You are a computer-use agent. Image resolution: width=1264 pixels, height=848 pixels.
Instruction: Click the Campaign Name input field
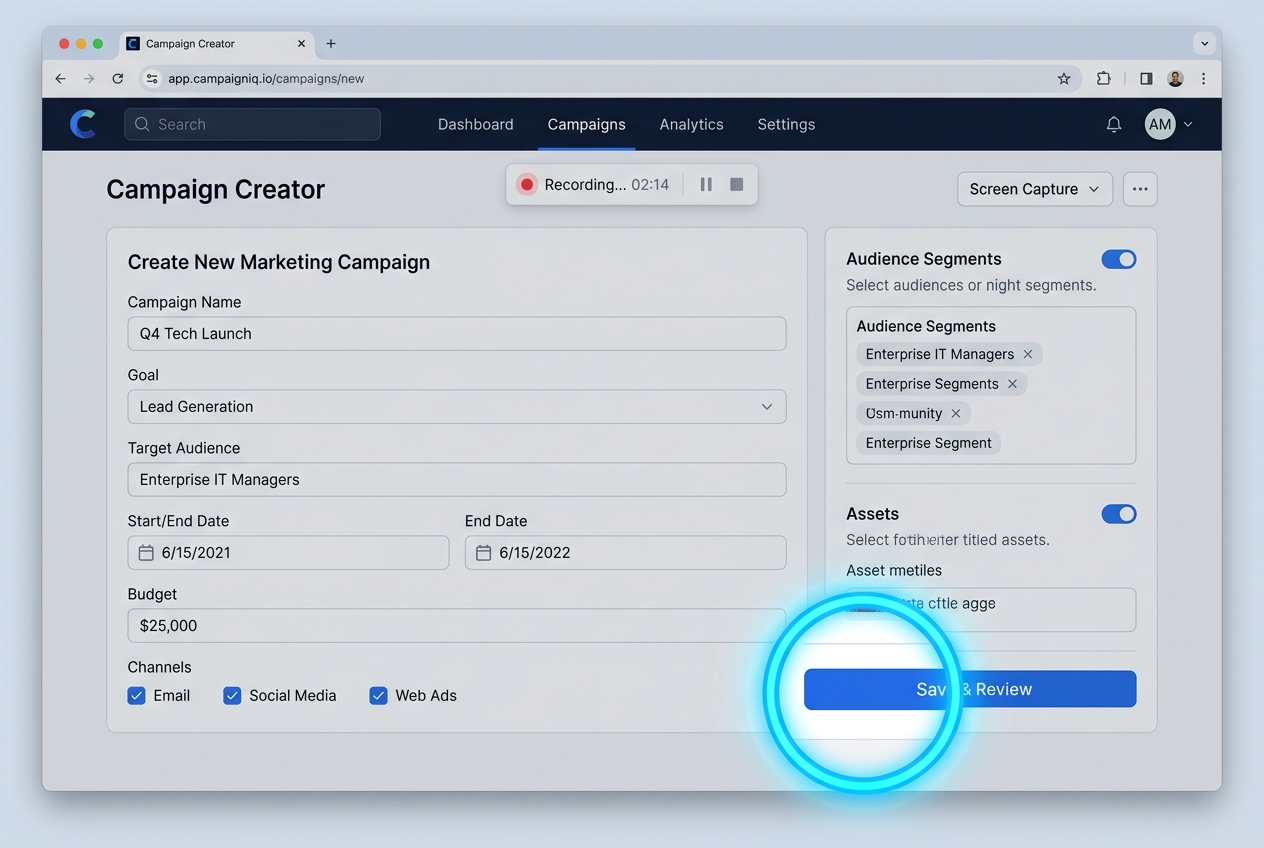point(457,334)
